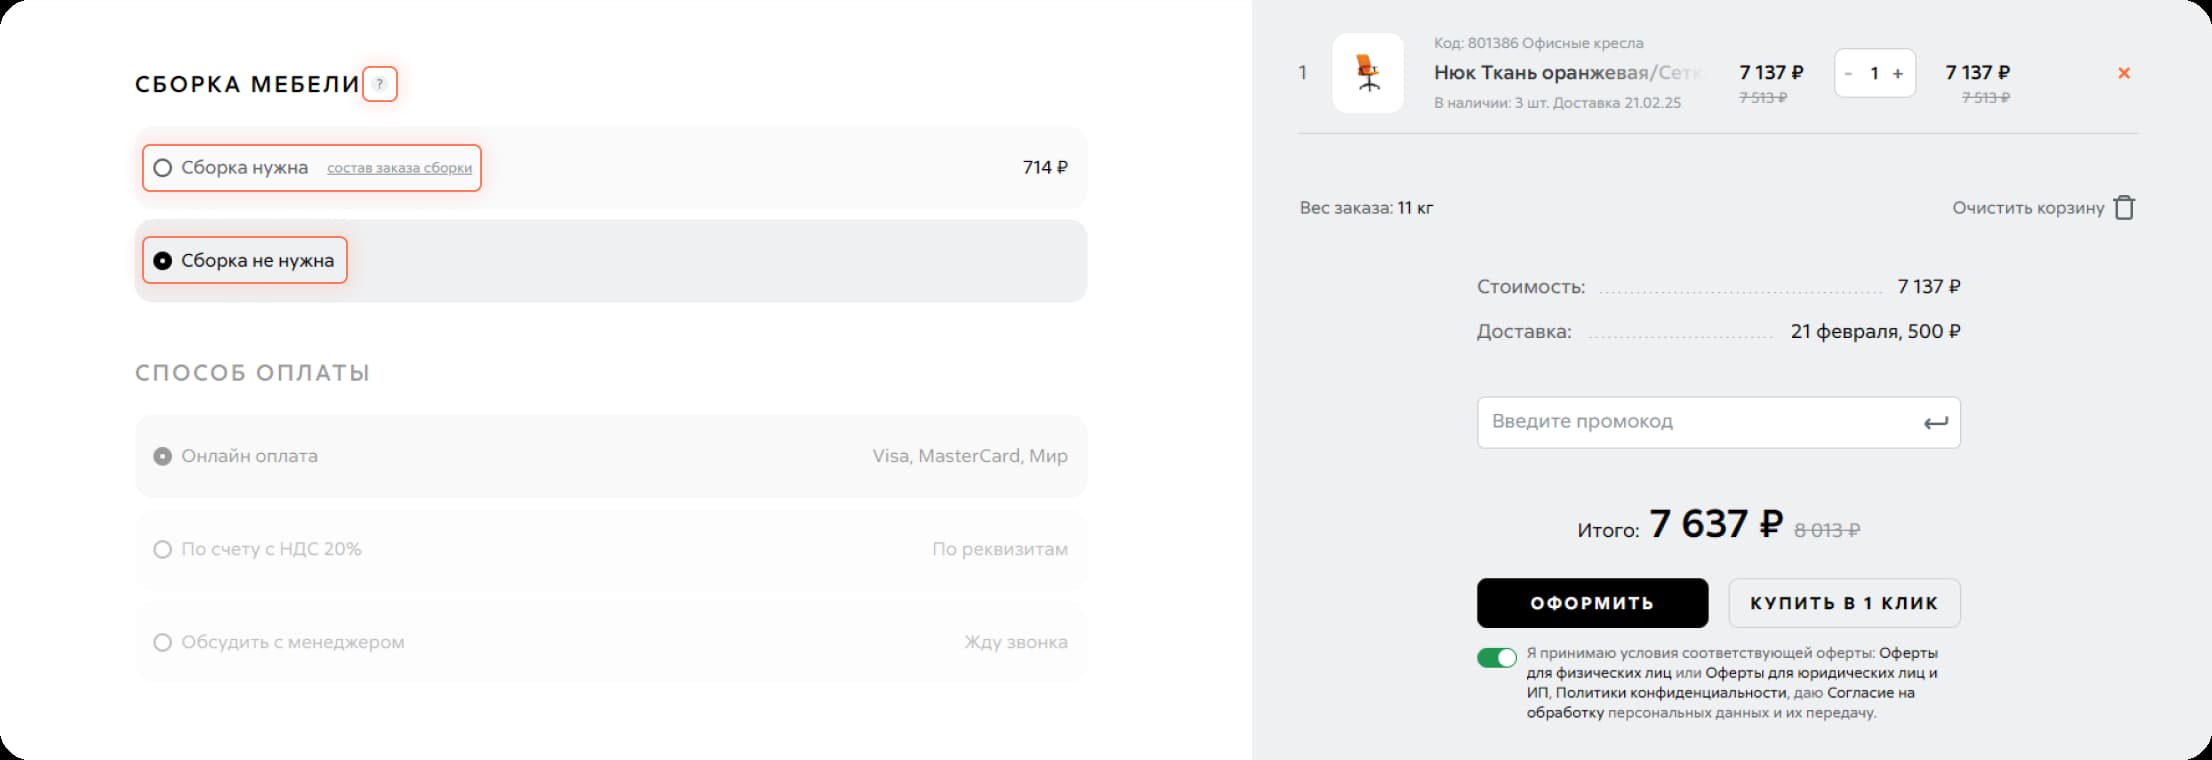The image size is (2212, 760).
Task: Open the orange office chair thumbnail
Action: tap(1368, 73)
